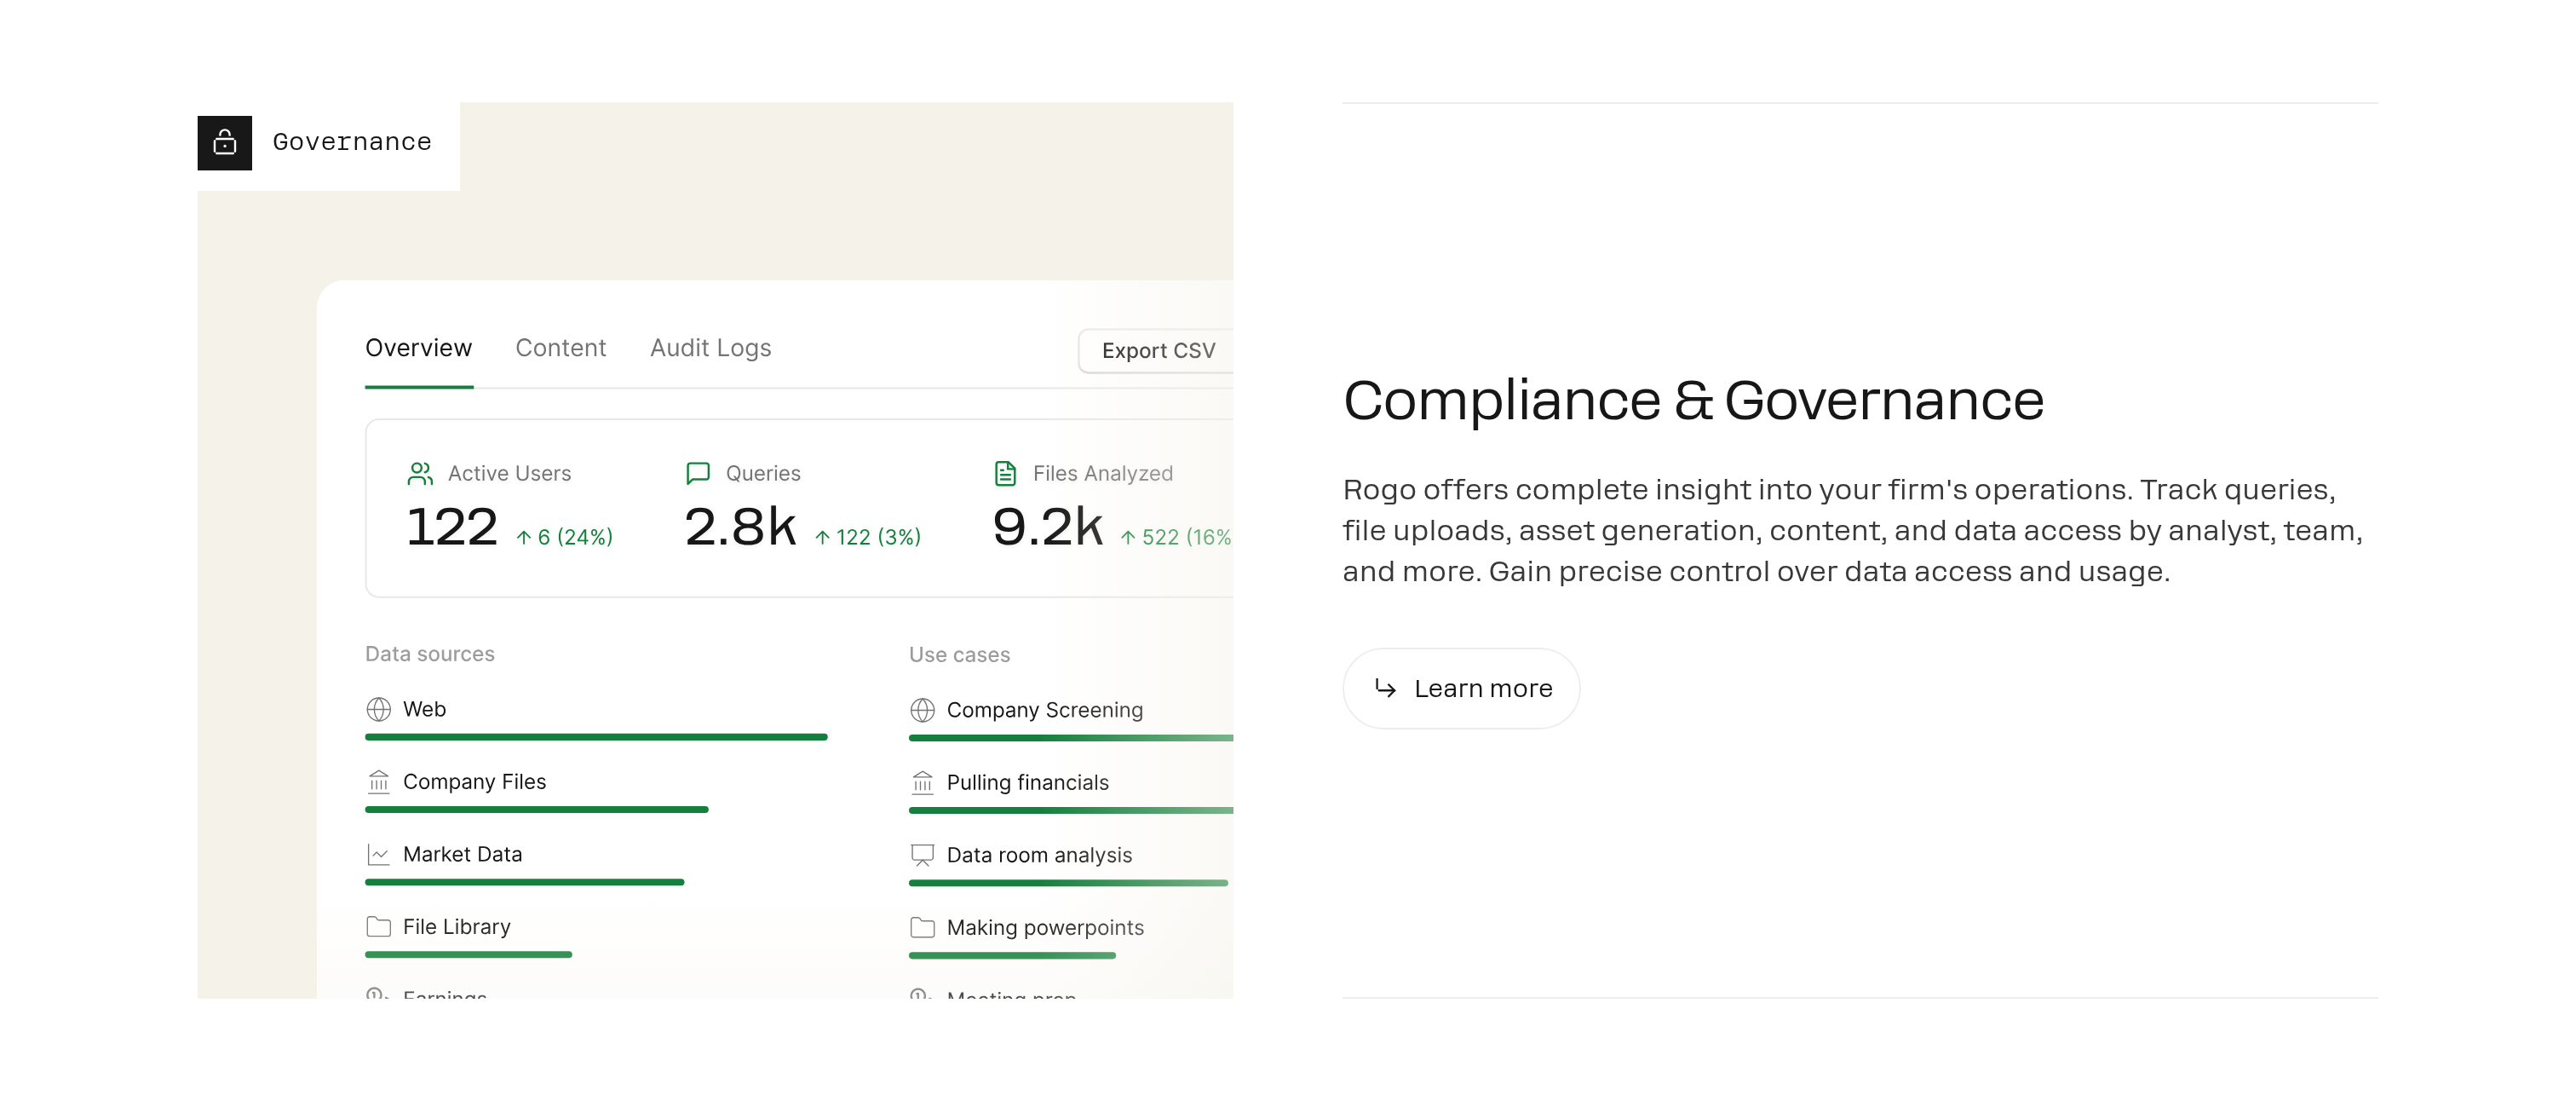Click the Pulling financials label

coord(1027,782)
